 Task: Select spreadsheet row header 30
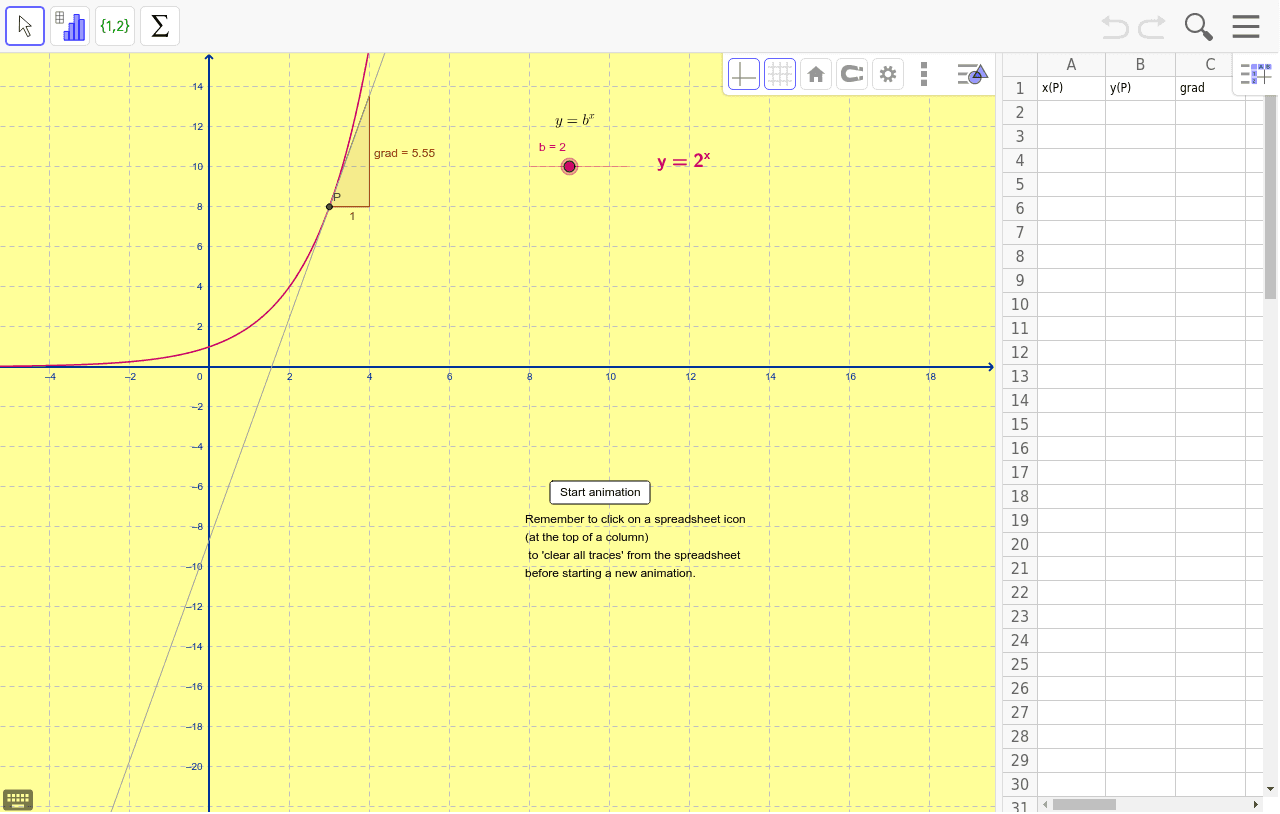pyautogui.click(x=1020, y=784)
